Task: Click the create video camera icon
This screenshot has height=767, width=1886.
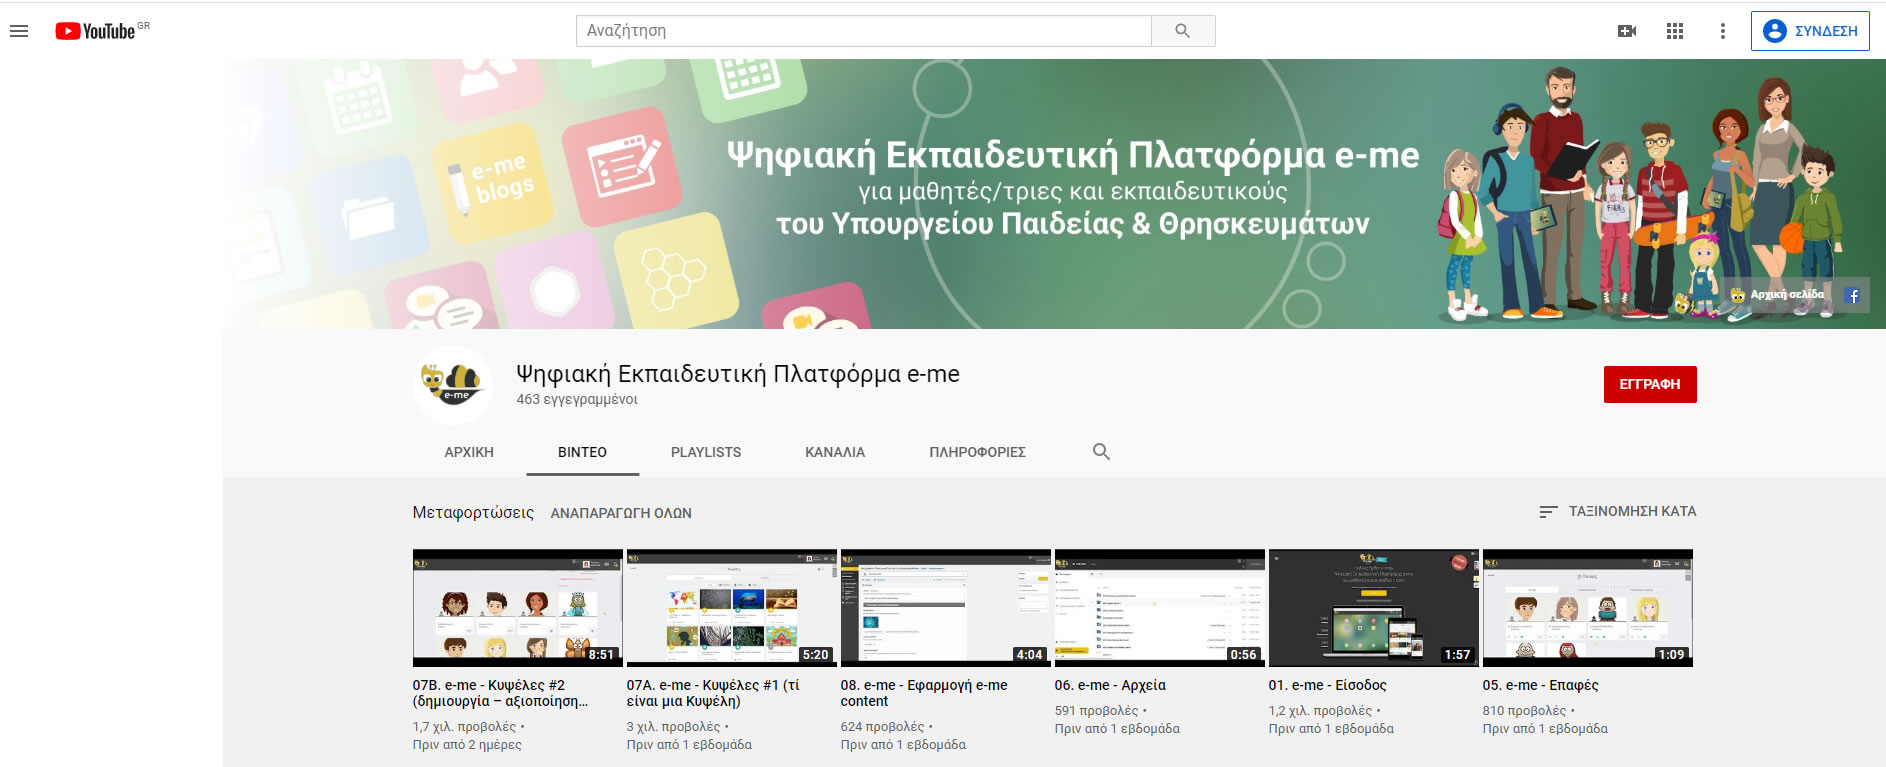Action: click(x=1627, y=31)
